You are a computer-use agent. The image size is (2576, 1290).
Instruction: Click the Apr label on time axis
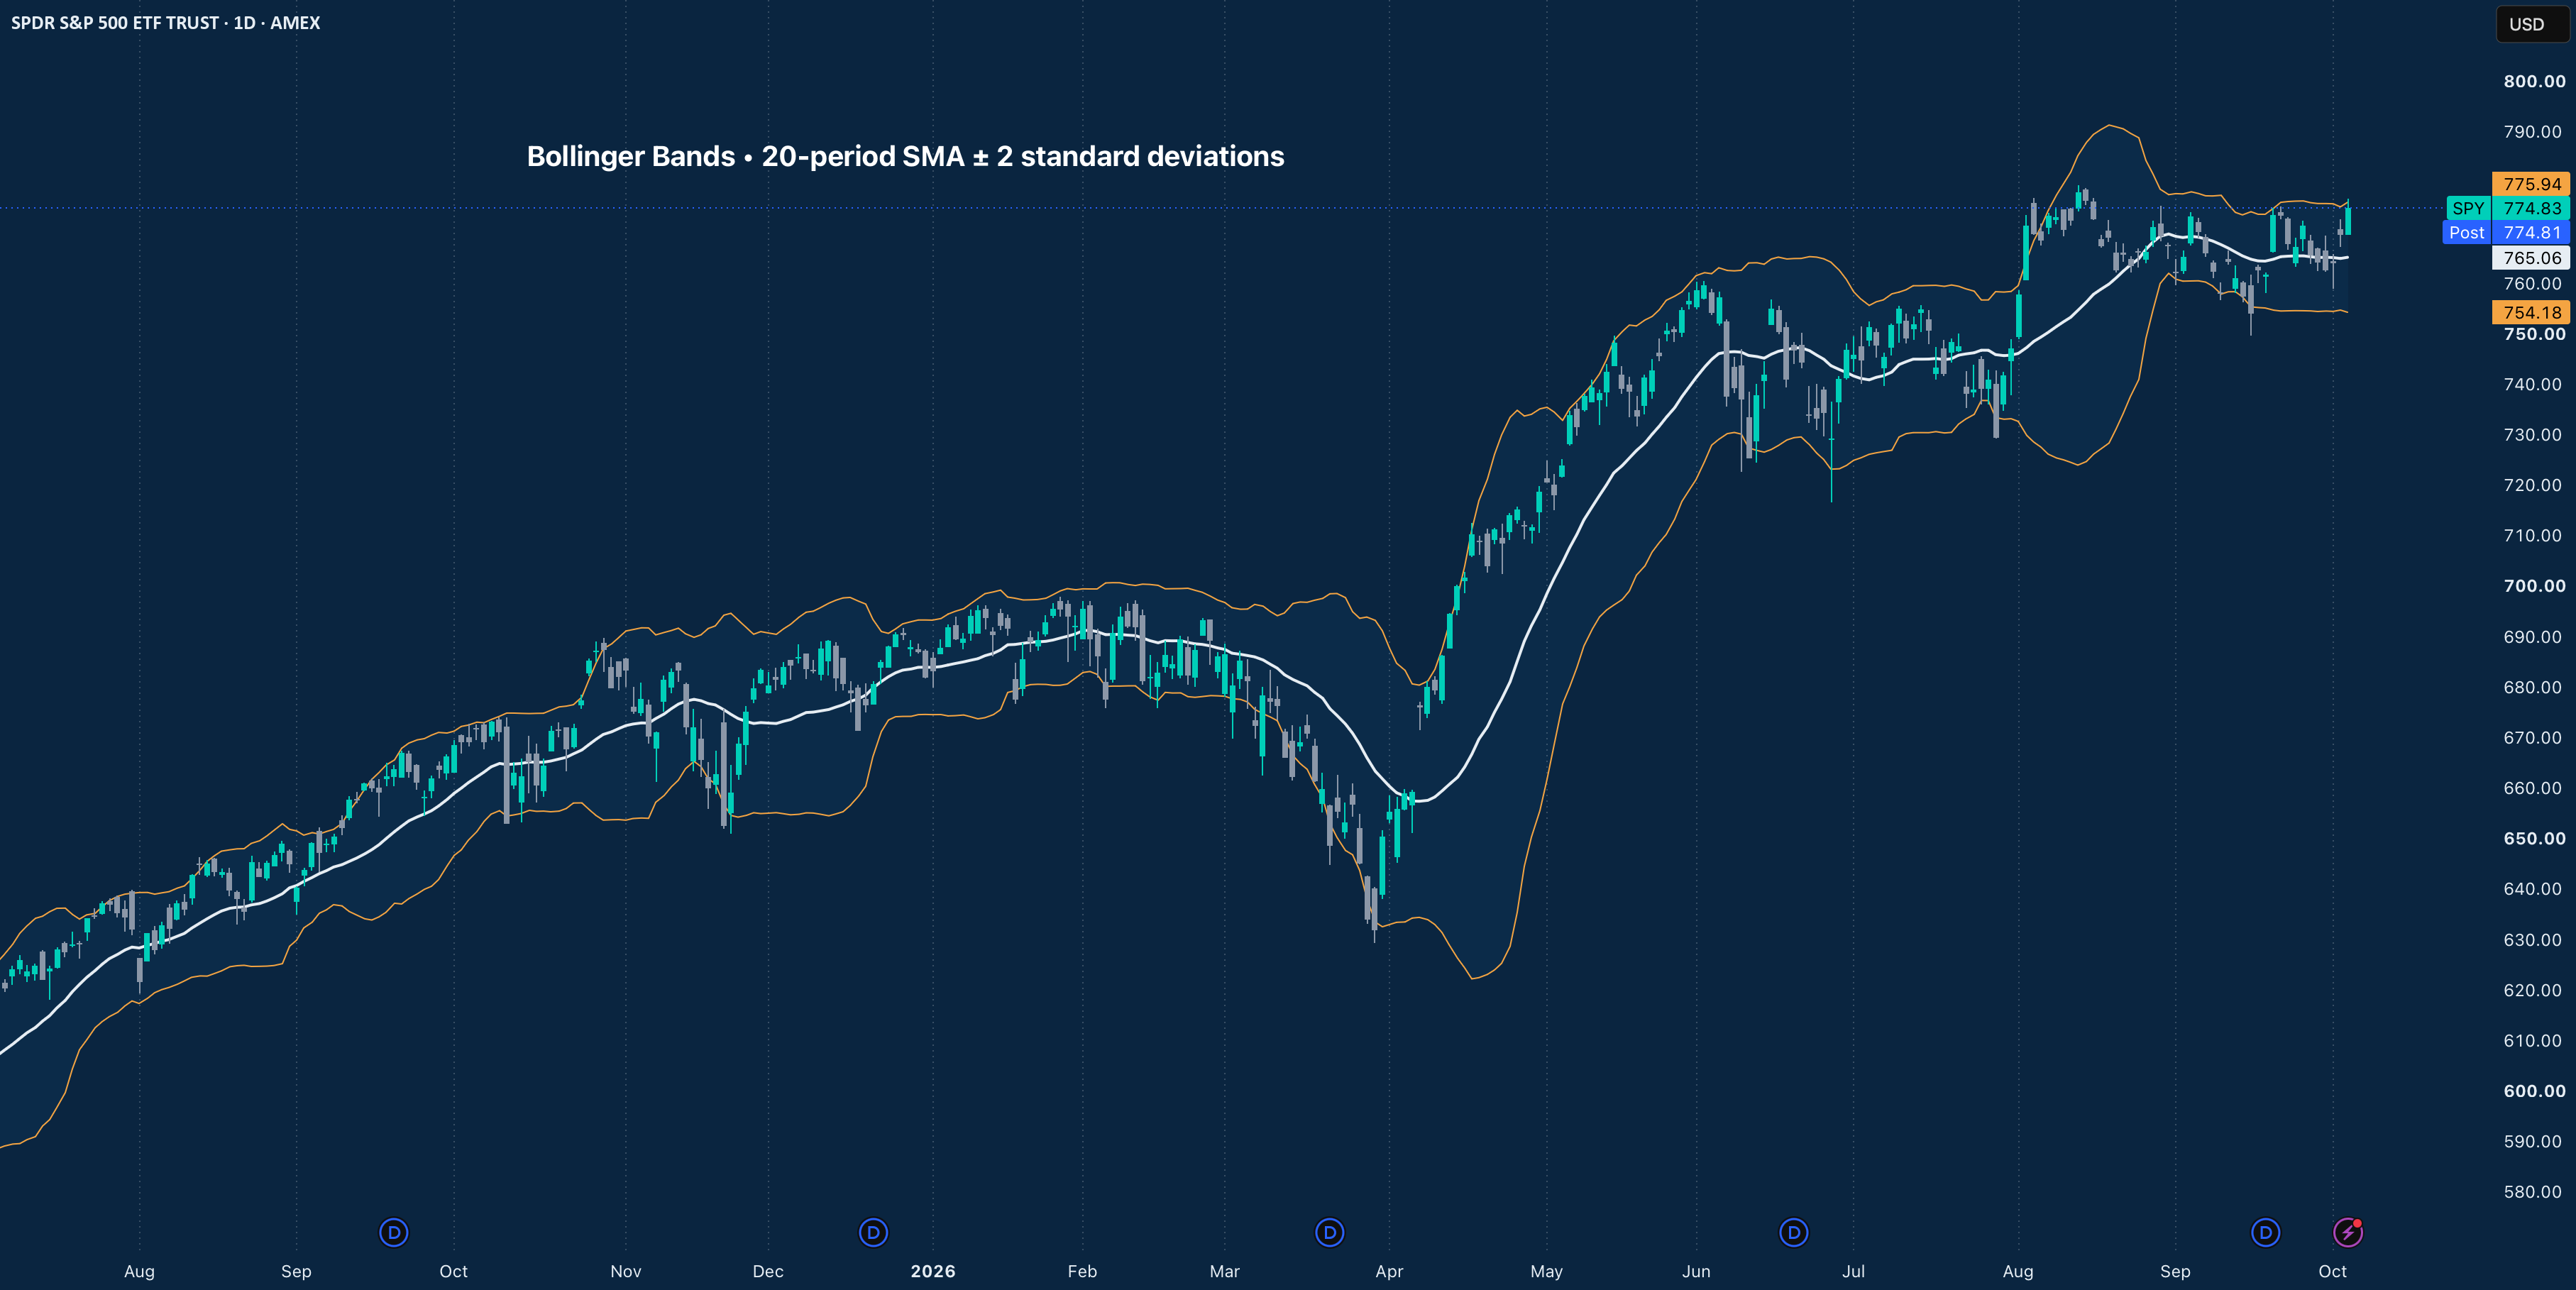coord(1389,1271)
